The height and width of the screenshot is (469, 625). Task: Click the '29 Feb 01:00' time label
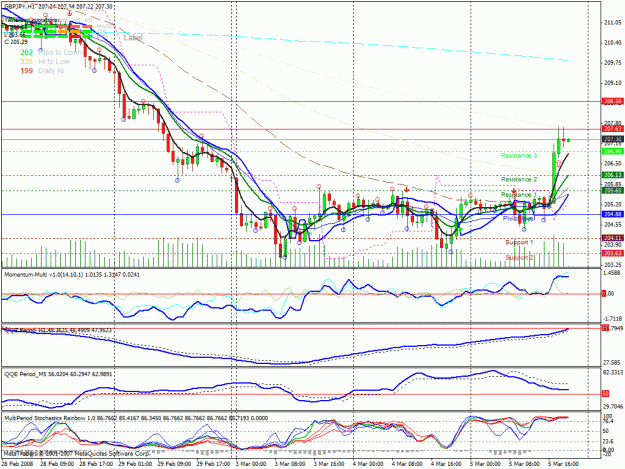coord(135,464)
